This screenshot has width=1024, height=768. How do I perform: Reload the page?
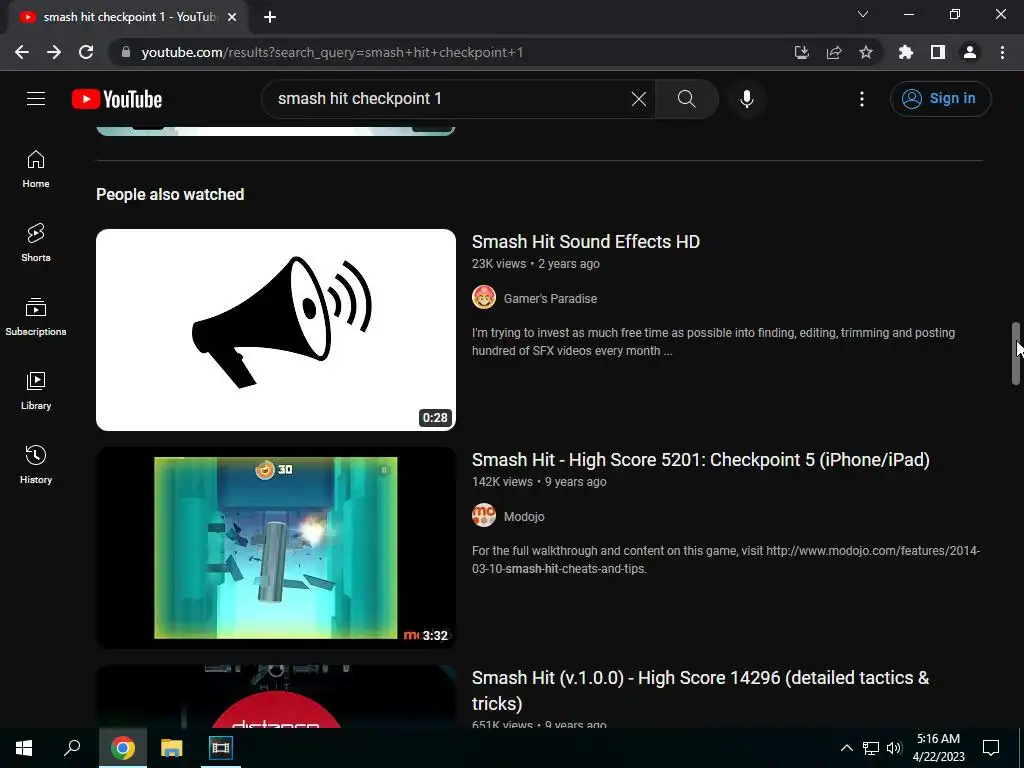coord(86,52)
